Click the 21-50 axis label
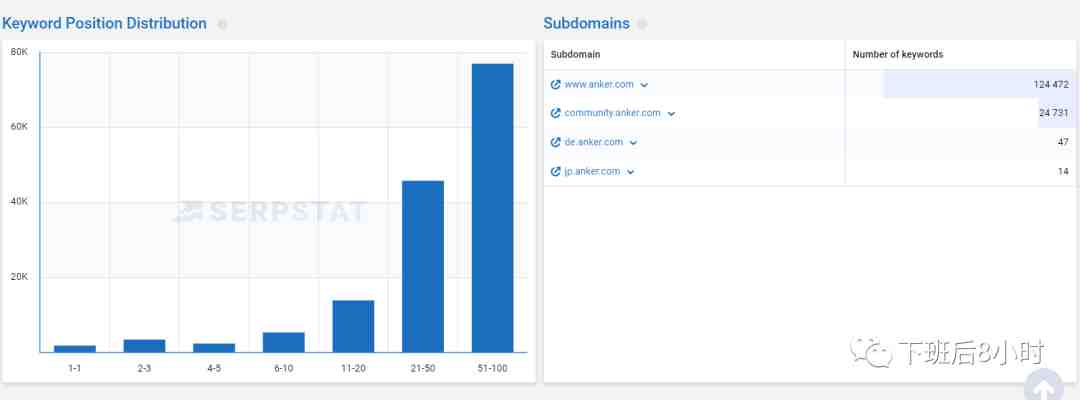Image resolution: width=1080 pixels, height=400 pixels. click(422, 369)
